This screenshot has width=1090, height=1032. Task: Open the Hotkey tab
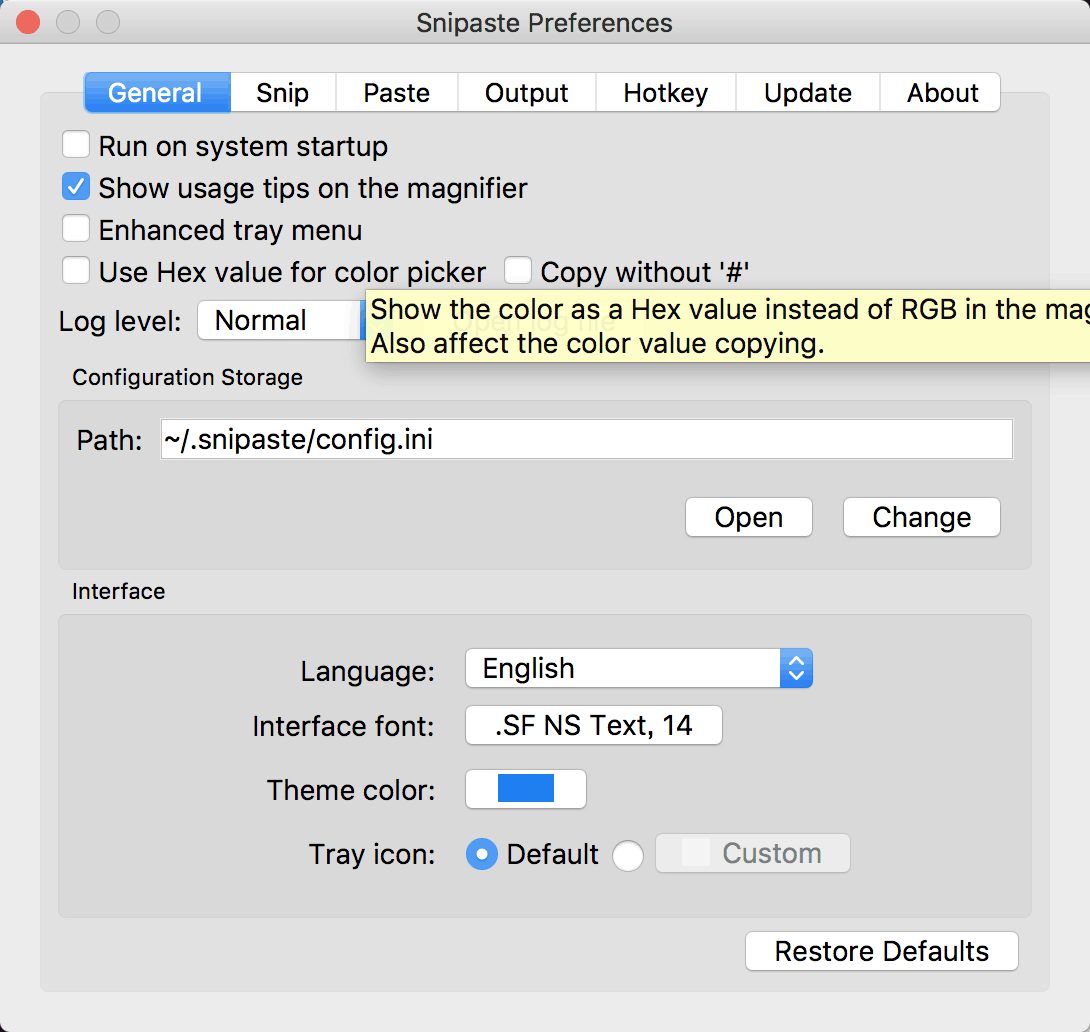coord(665,92)
